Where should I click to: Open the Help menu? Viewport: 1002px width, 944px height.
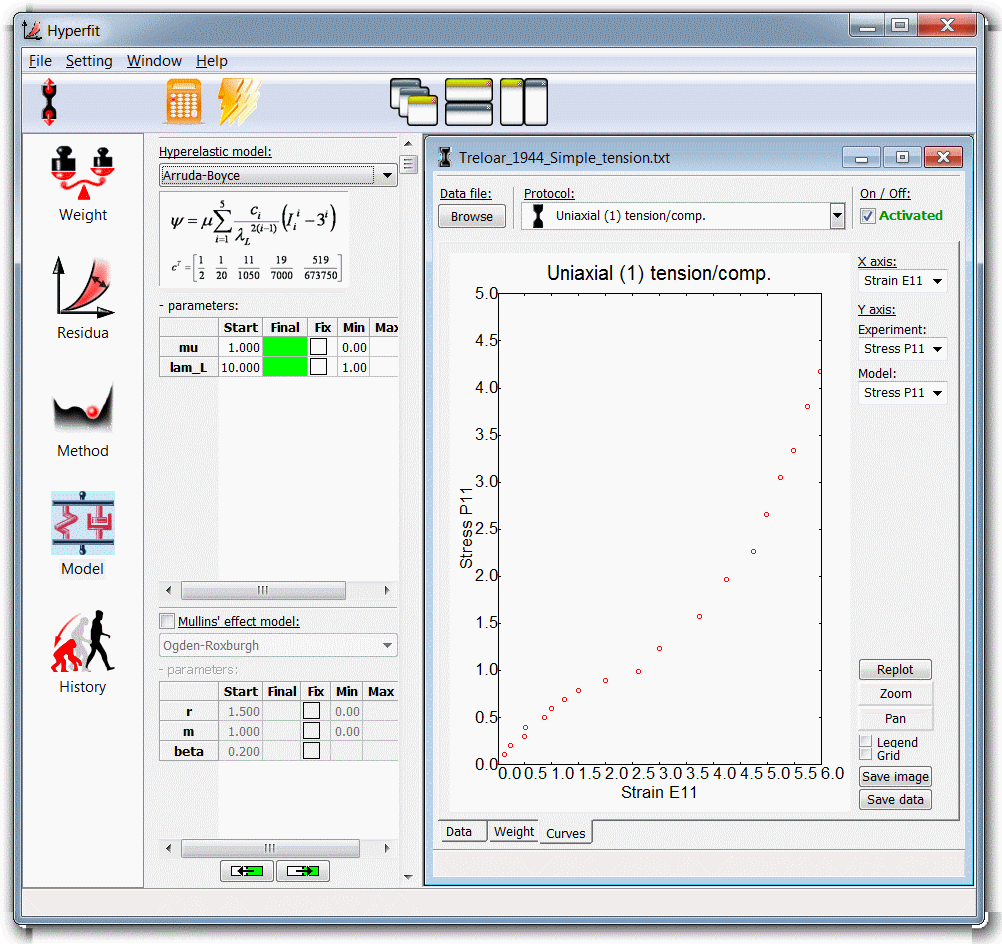(212, 61)
